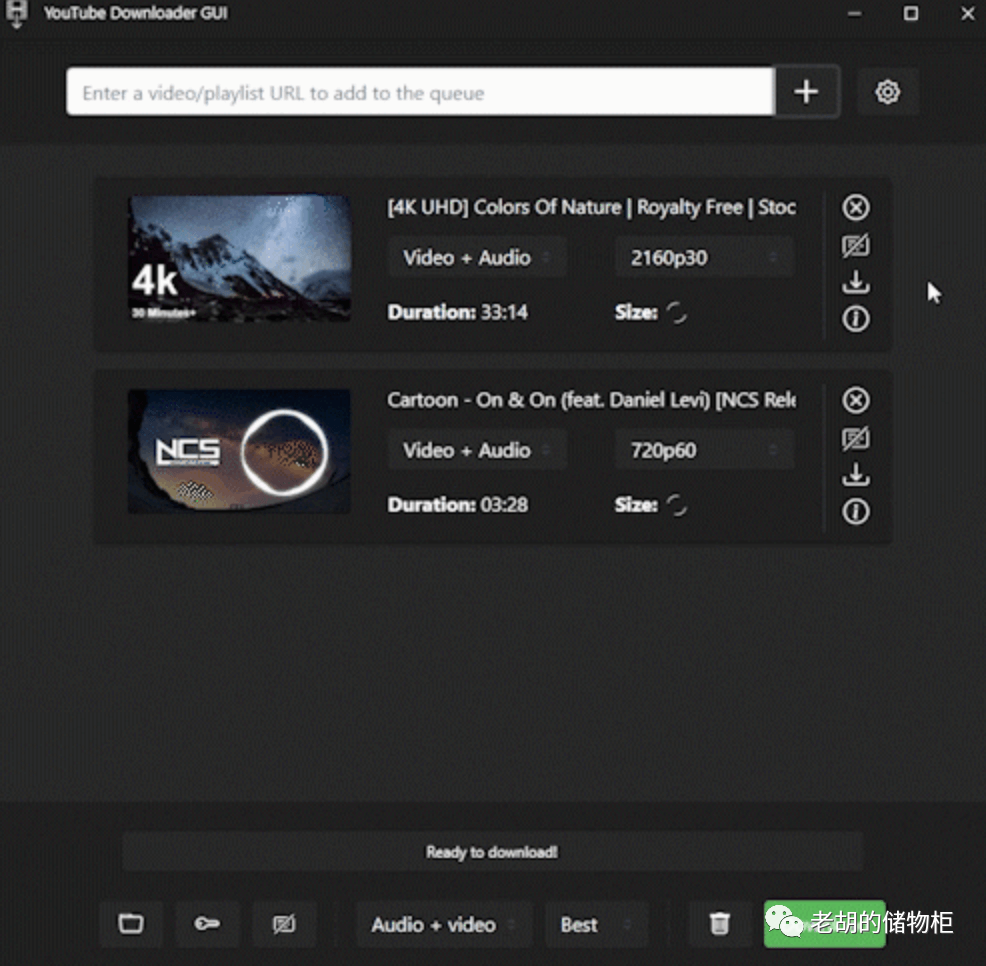The image size is (986, 966).
Task: Remove Cartoon On & On video from queue
Action: pos(856,400)
